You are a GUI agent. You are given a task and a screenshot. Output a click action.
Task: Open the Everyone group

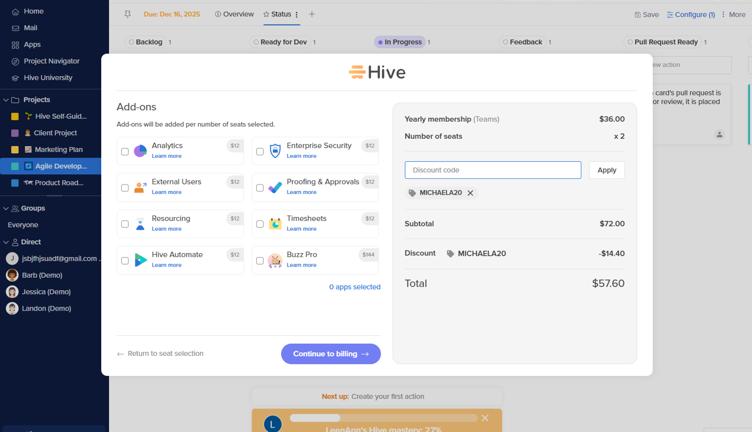tap(23, 225)
